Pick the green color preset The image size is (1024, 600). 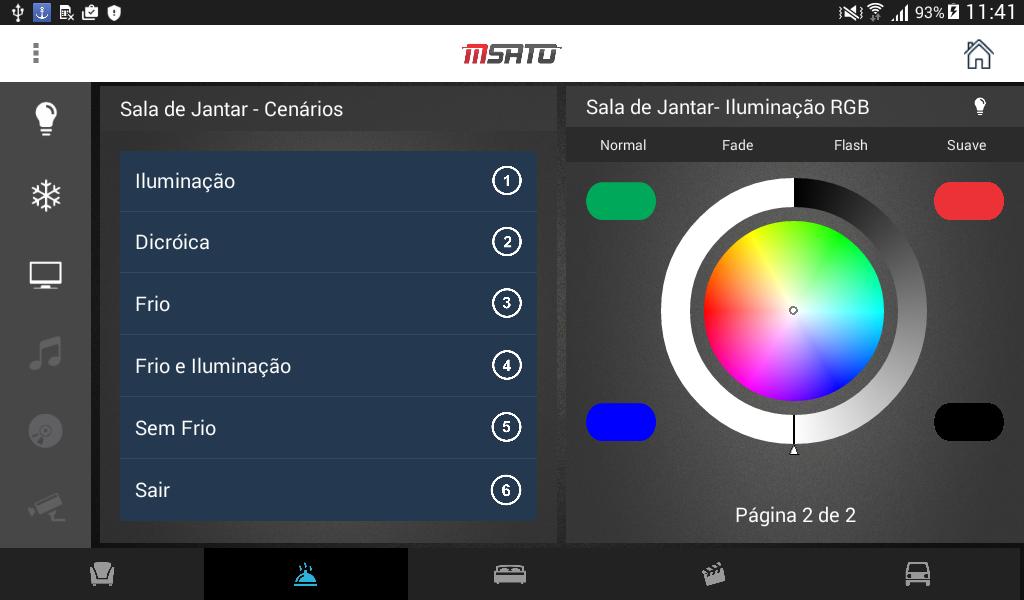pos(621,201)
